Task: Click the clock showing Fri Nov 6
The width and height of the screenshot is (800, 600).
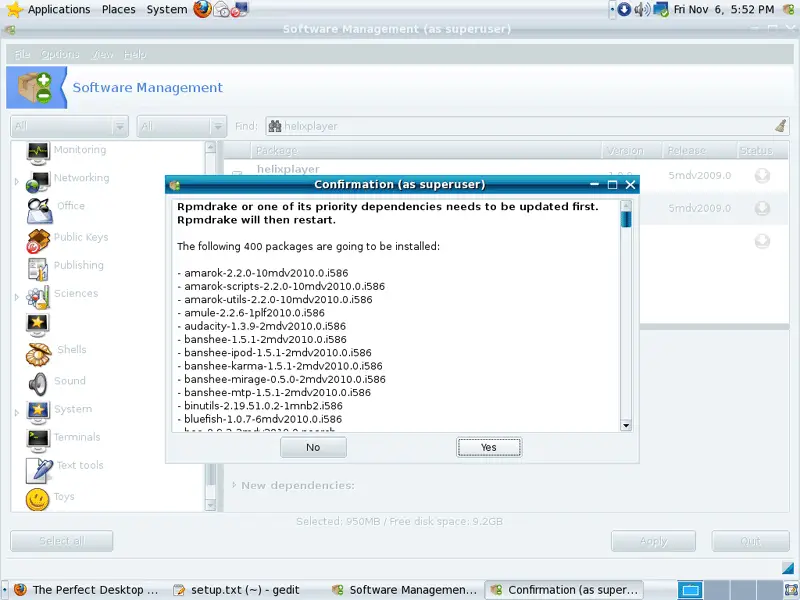Action: pyautogui.click(x=723, y=9)
